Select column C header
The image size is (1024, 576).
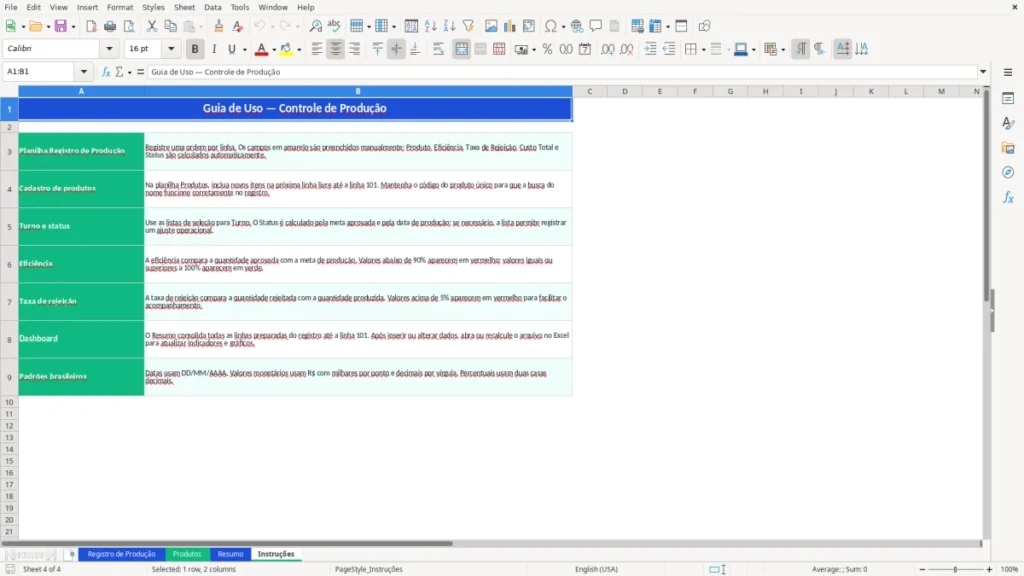(x=590, y=91)
